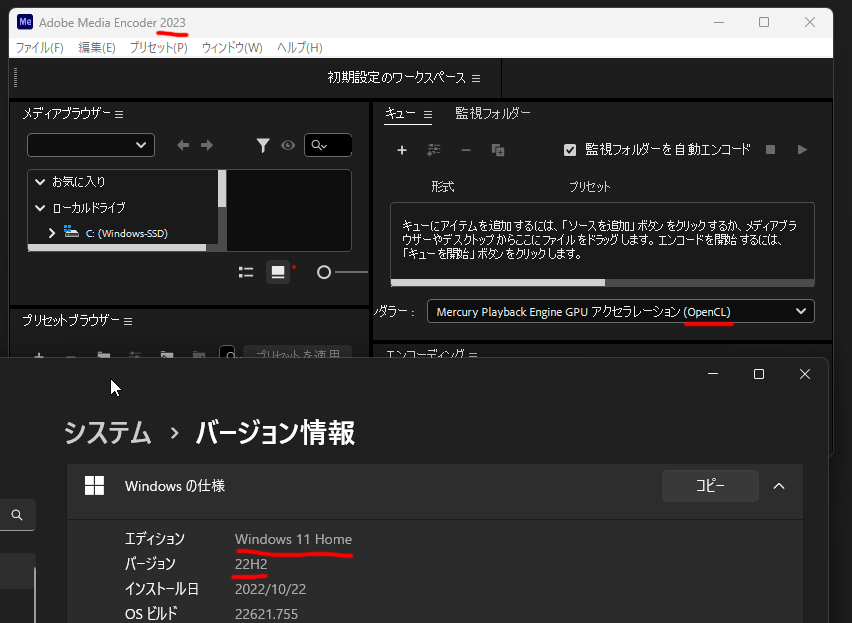Duplicate the selected queue item
The image size is (852, 623).
pos(498,150)
